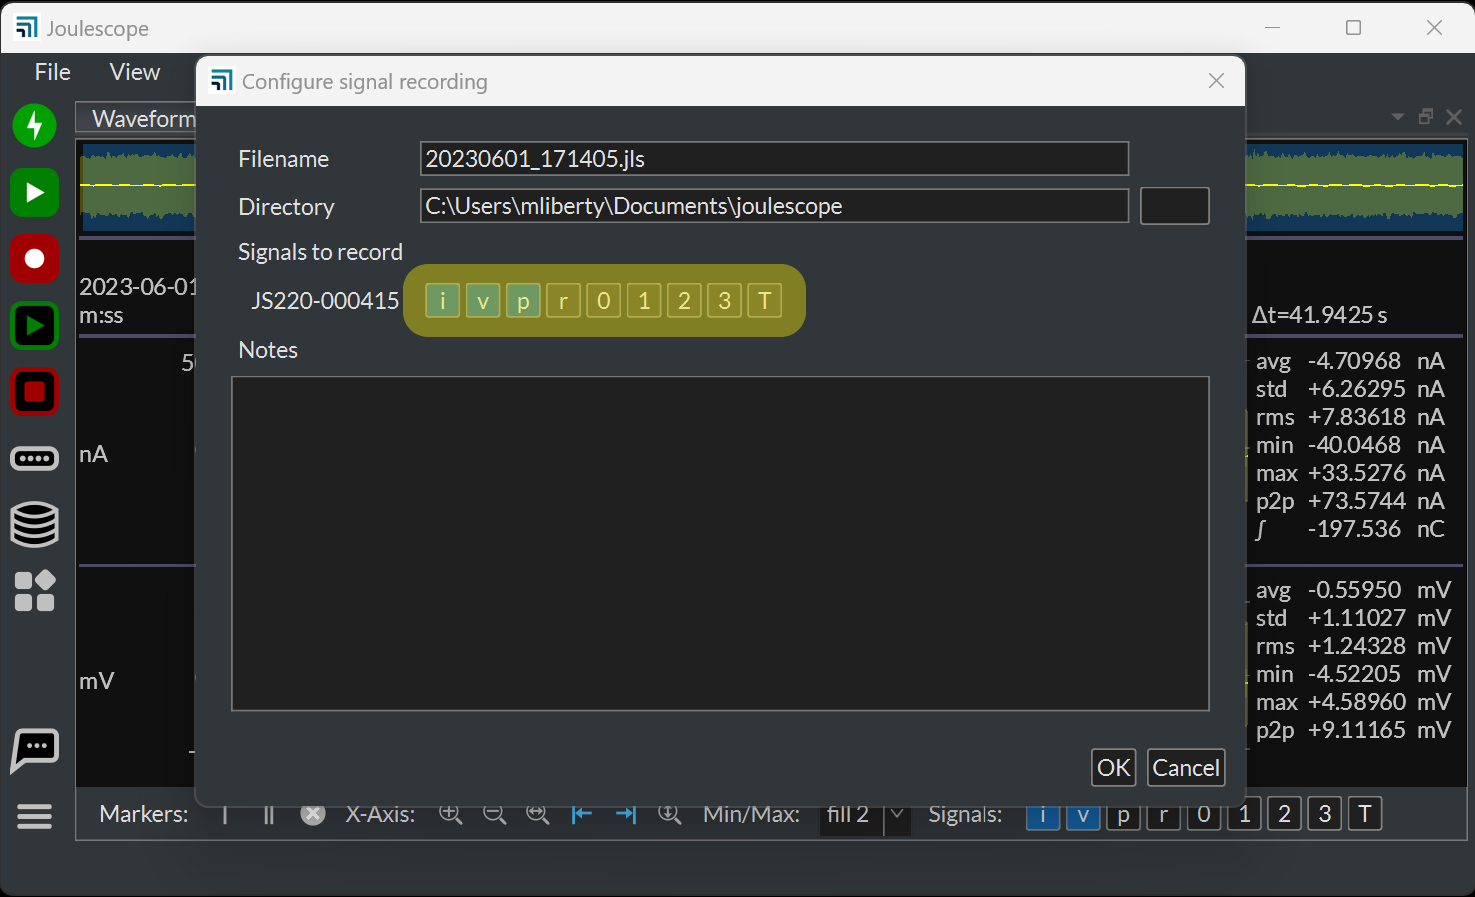Click the green lightning-bolt device power icon
Screen dimensions: 1475x897
(x=35, y=126)
